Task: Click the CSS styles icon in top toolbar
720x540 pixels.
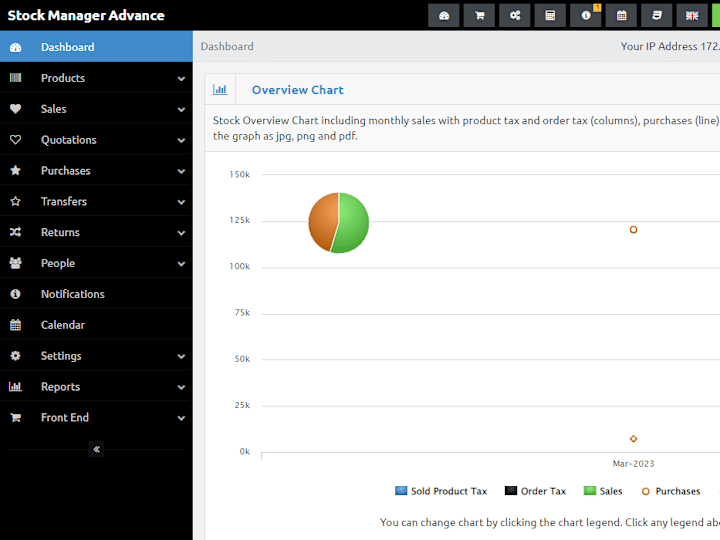Action: click(x=657, y=16)
